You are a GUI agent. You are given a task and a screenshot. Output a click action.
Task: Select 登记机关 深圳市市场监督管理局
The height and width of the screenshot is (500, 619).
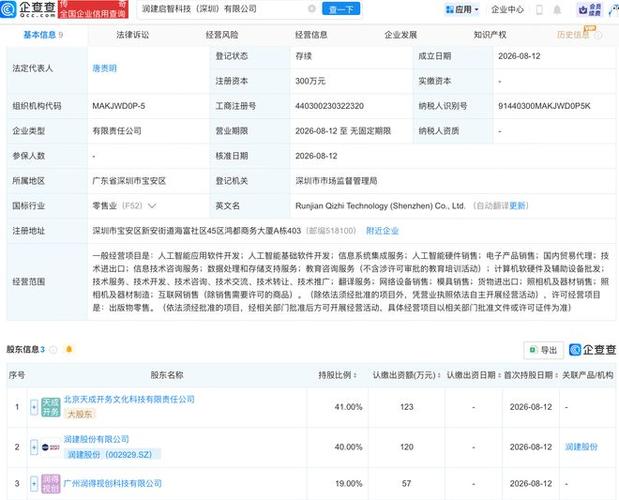[x=336, y=181]
